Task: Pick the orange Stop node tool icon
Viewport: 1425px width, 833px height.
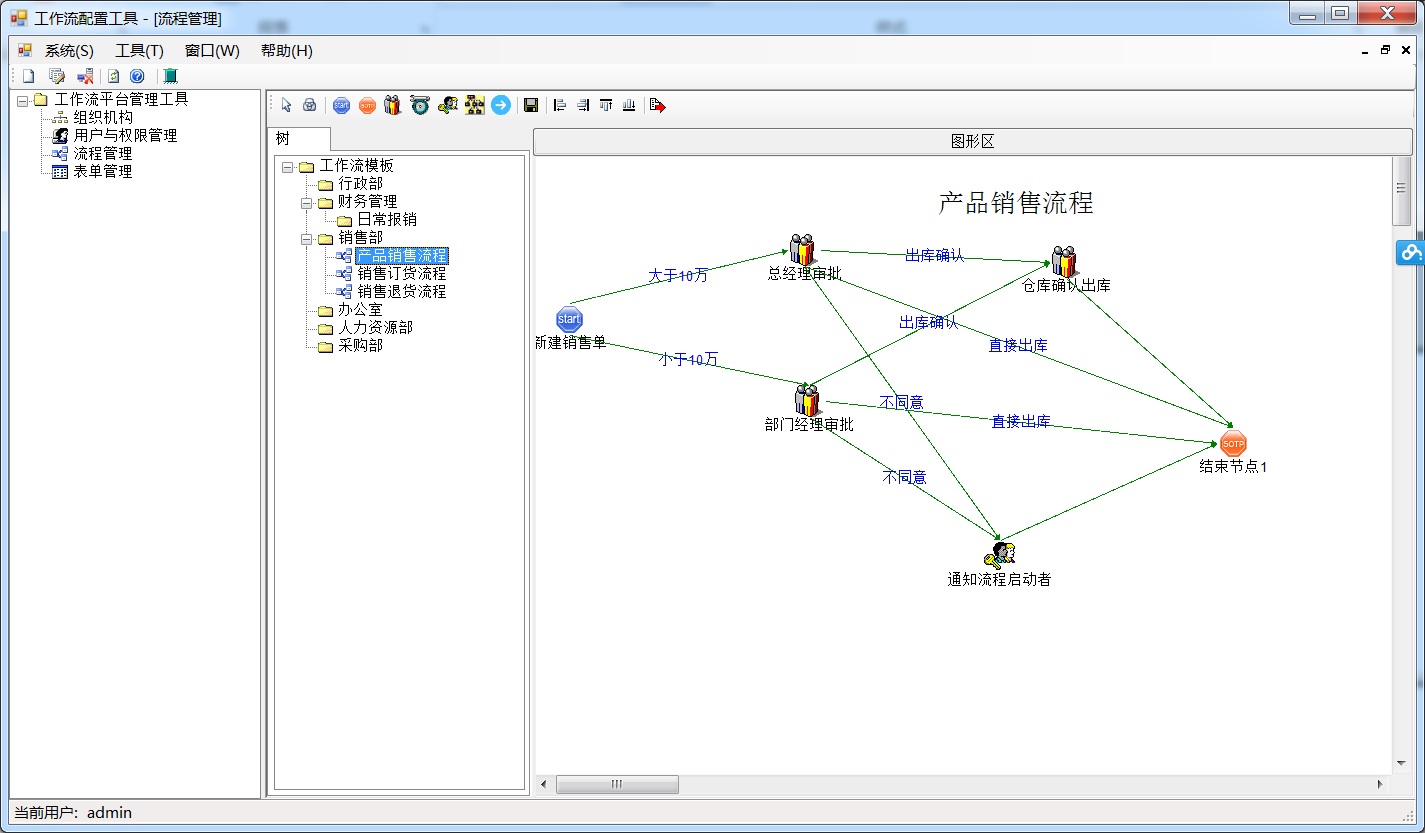Action: (x=367, y=105)
